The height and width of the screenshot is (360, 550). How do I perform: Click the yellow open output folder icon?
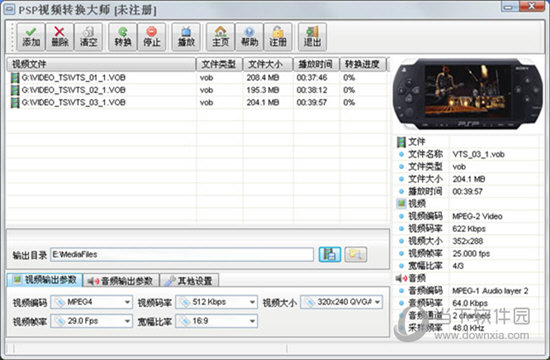tap(356, 254)
